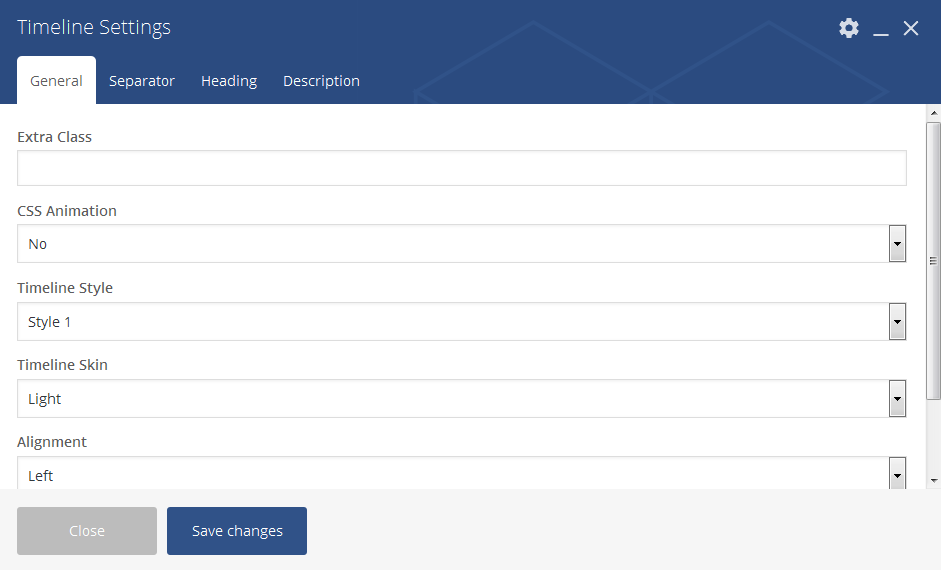Open the Heading tab
The height and width of the screenshot is (570, 941).
coord(229,81)
